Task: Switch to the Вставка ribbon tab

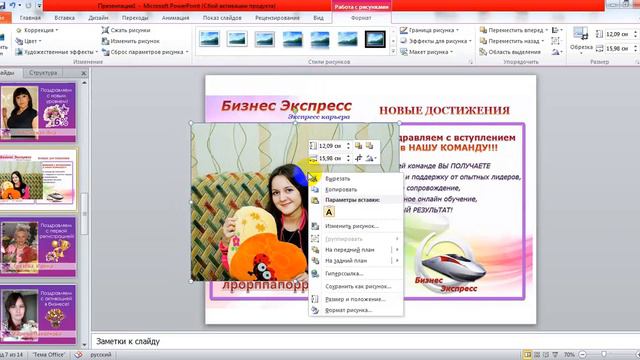Action: point(64,18)
